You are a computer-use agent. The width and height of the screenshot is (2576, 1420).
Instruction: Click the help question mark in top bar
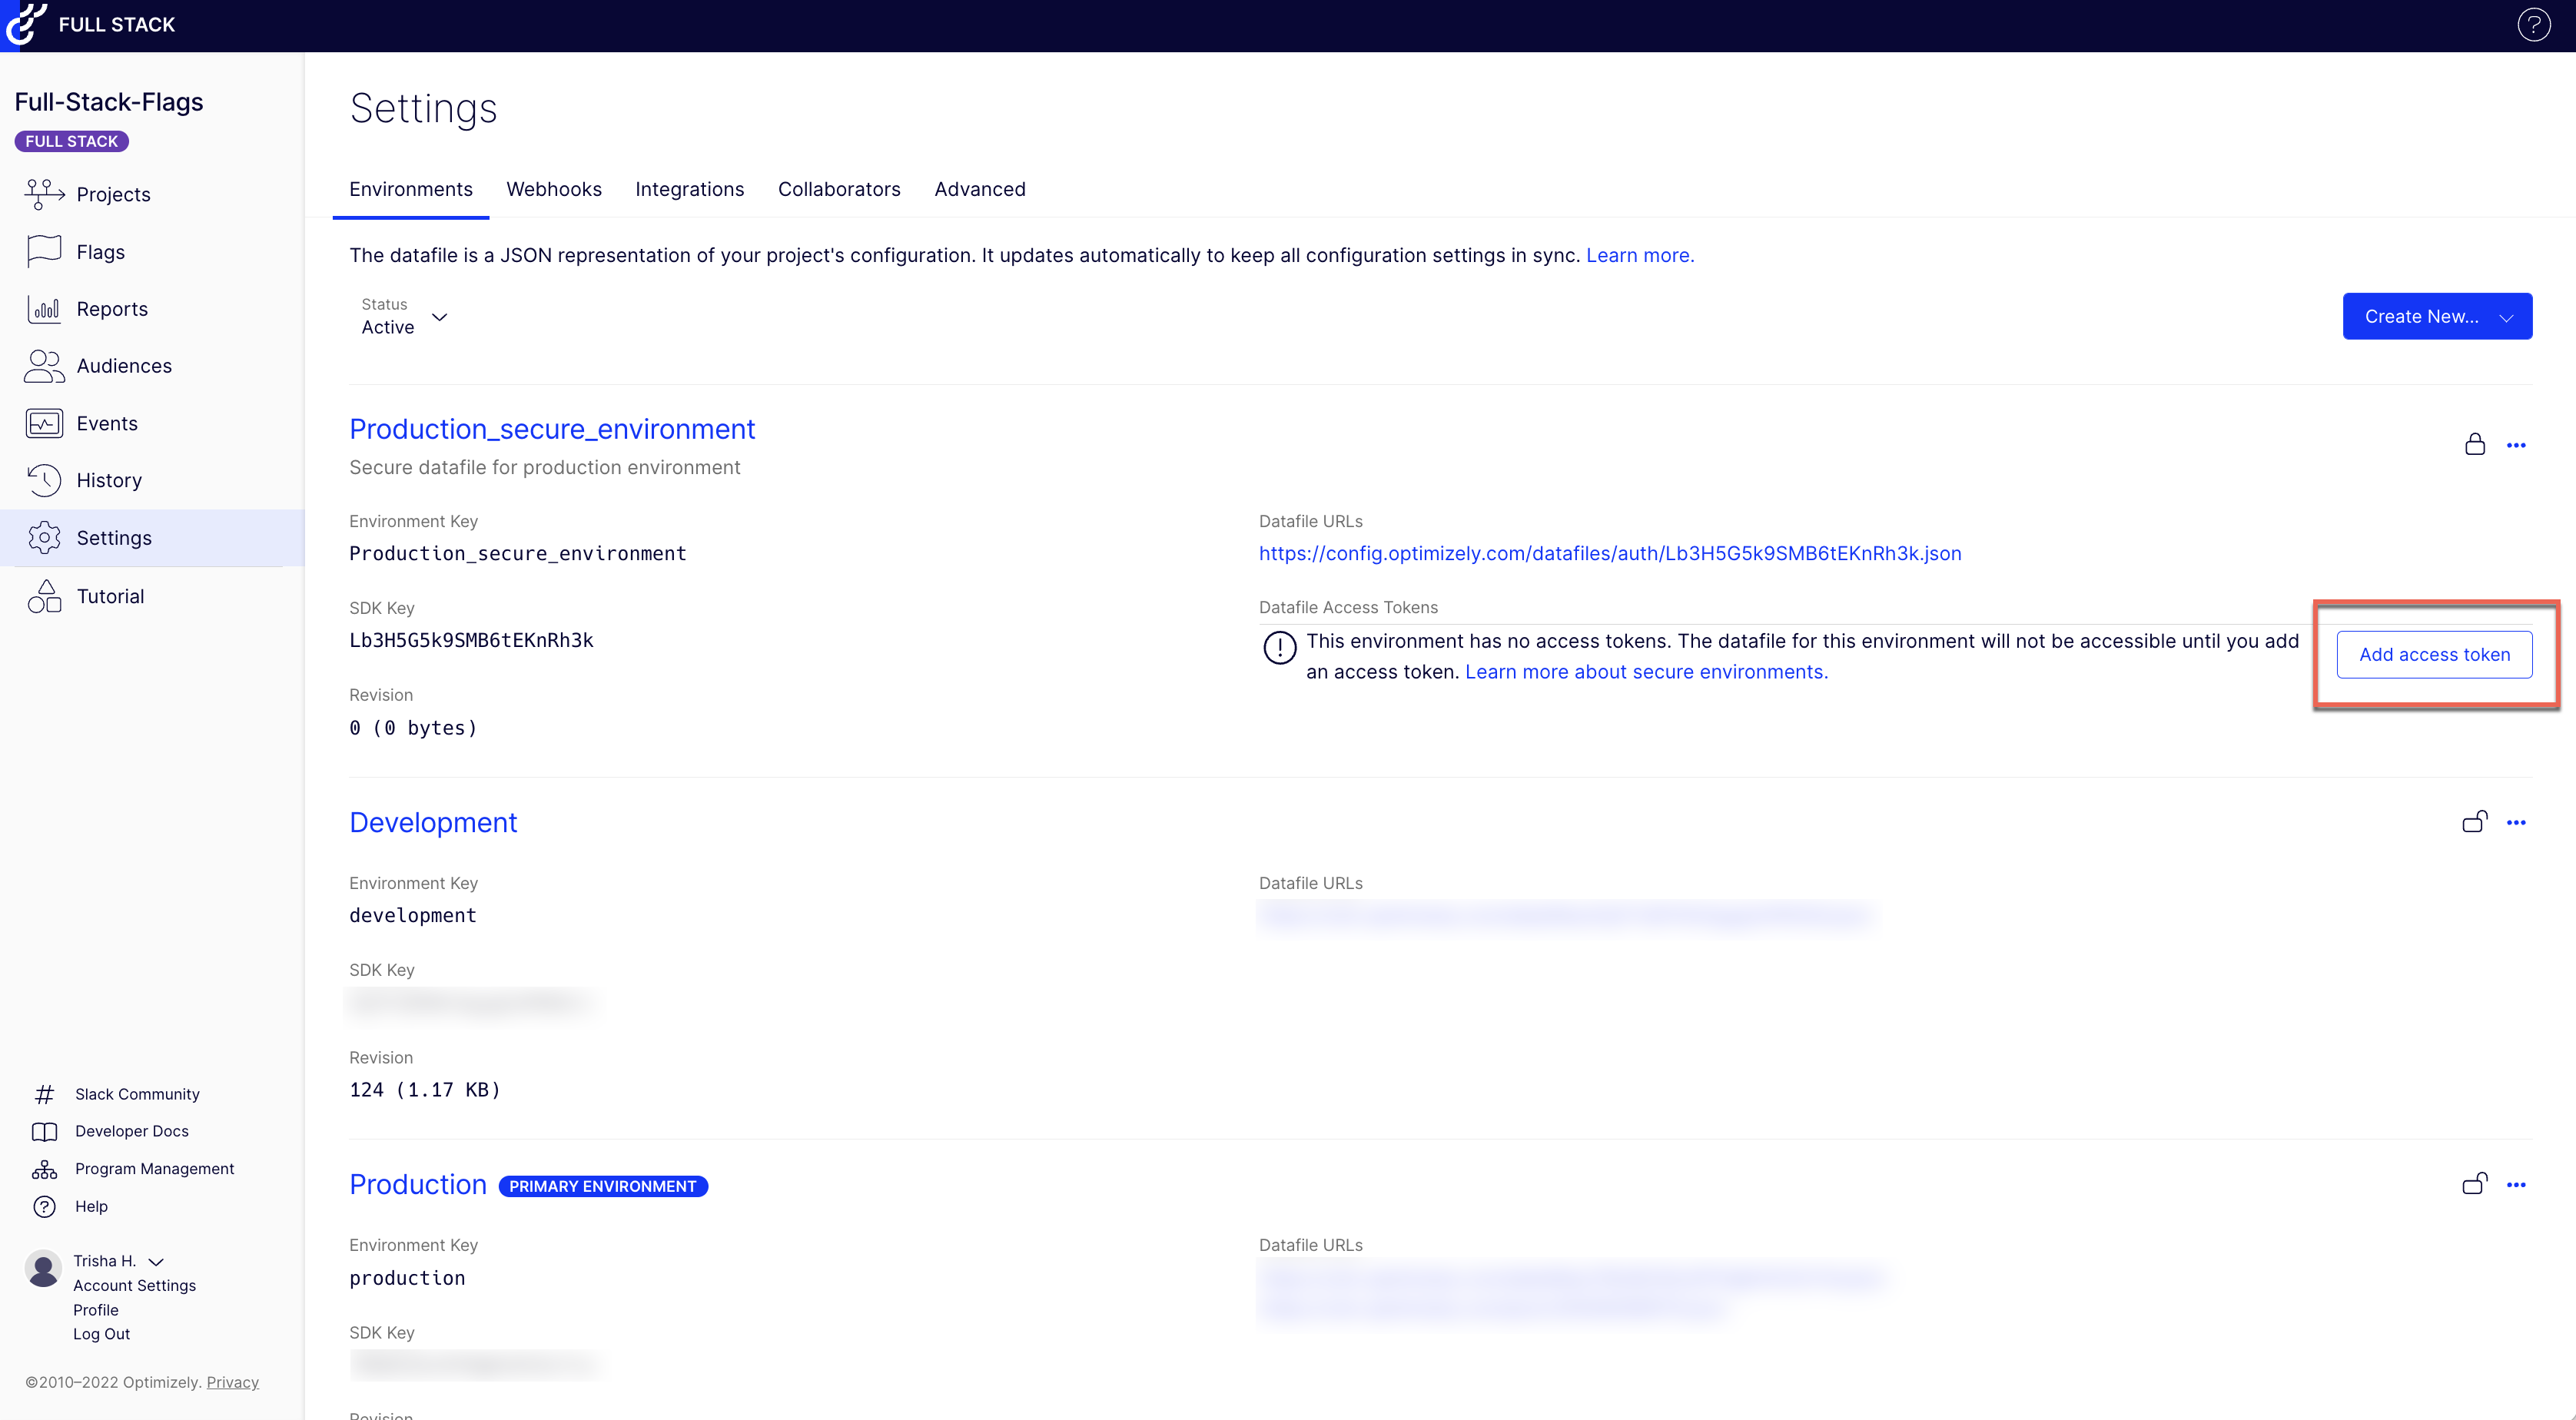click(2533, 25)
